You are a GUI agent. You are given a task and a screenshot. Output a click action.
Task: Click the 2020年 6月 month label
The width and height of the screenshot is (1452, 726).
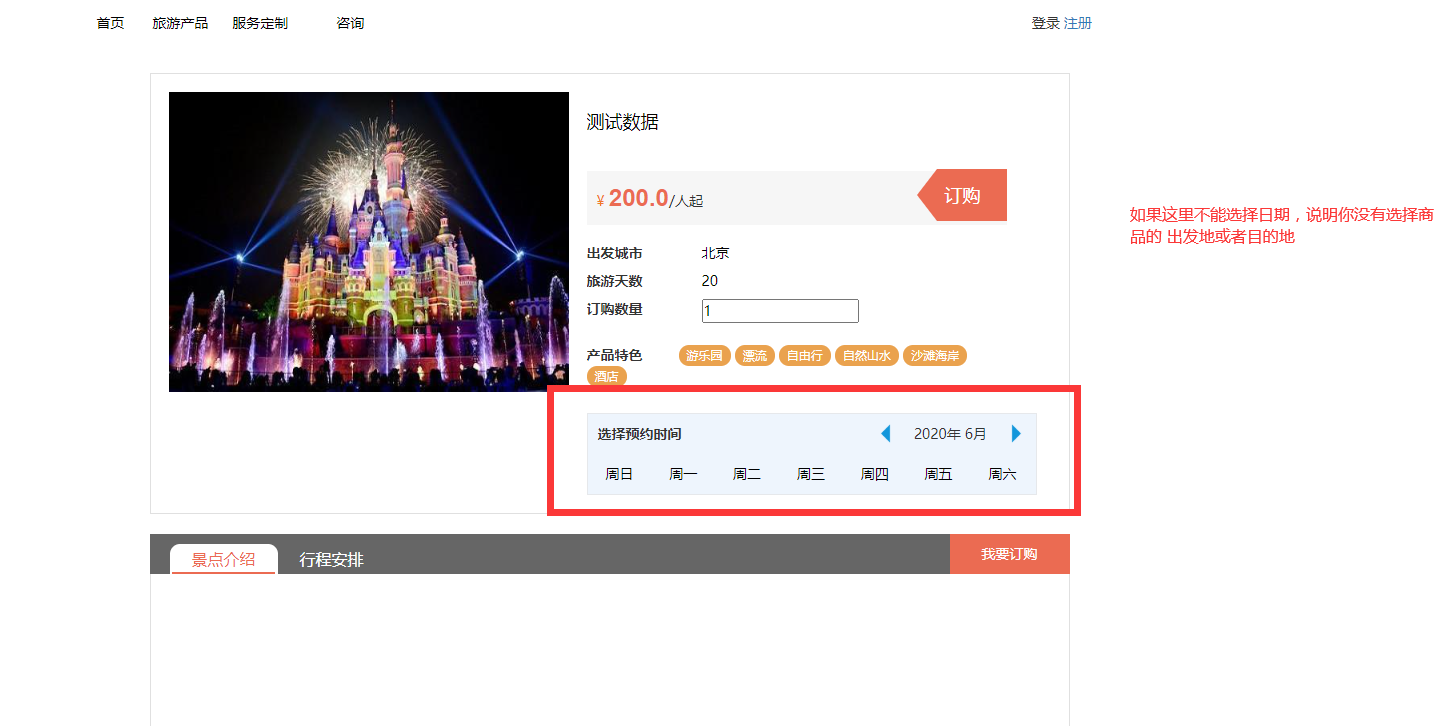(950, 434)
